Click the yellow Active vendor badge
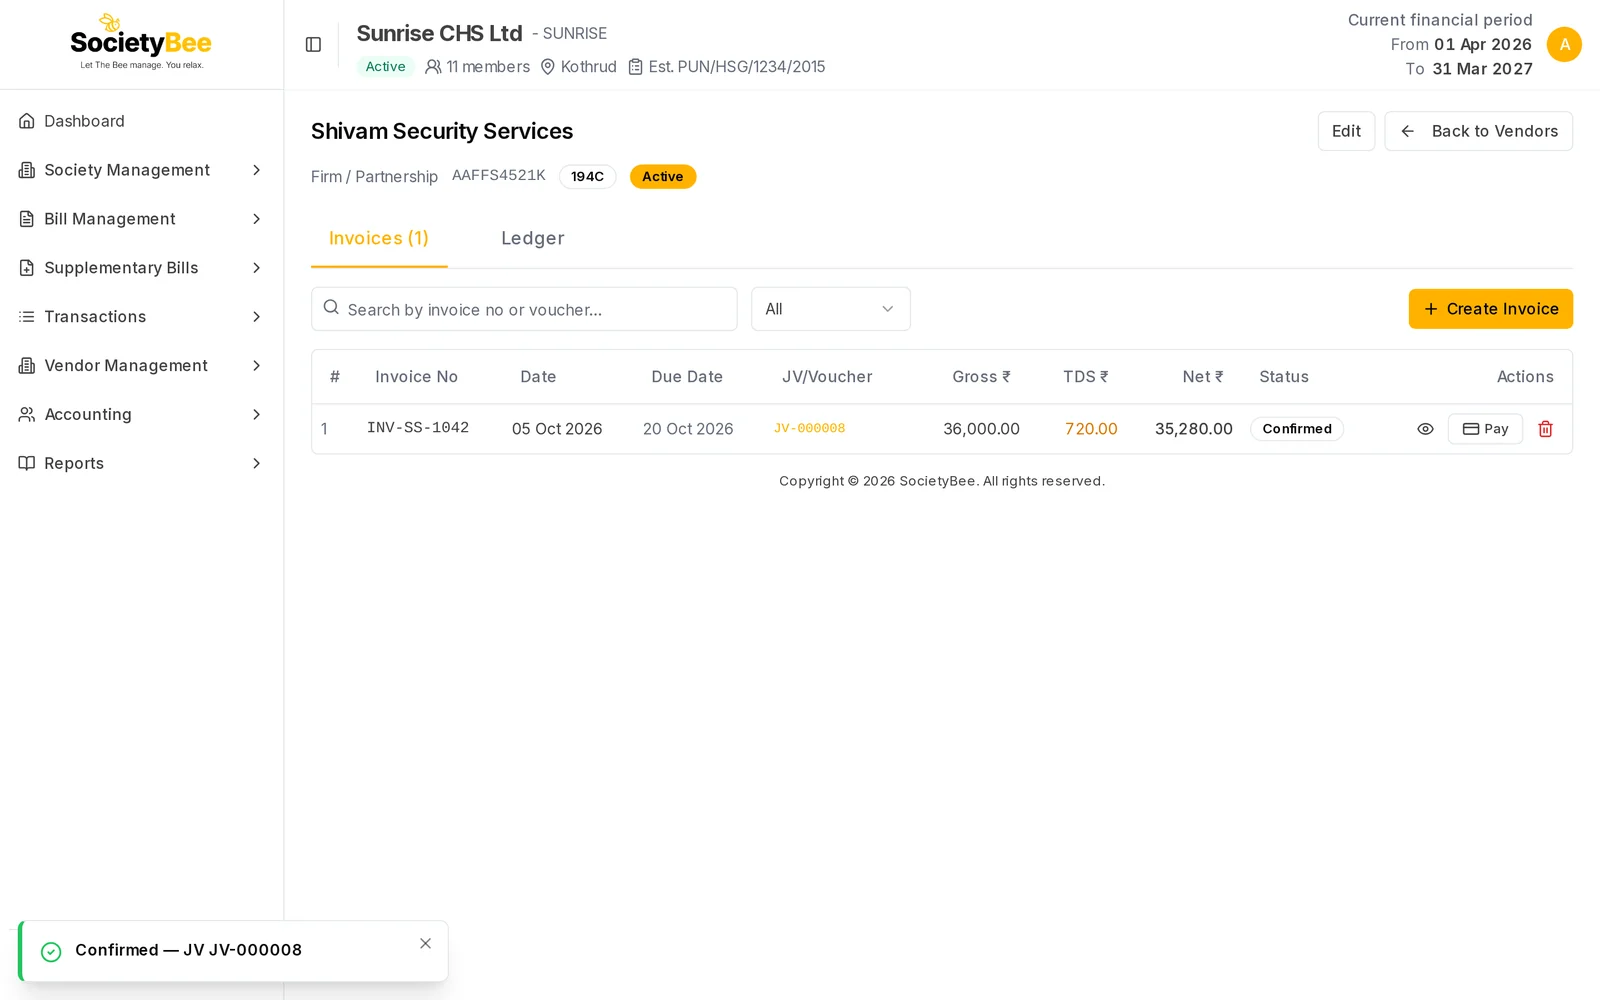Image resolution: width=1600 pixels, height=1000 pixels. [663, 177]
